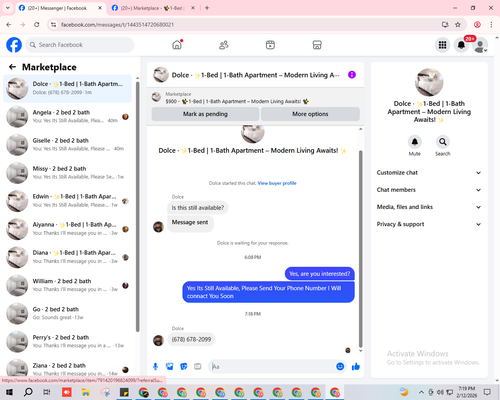Open the Perry's - 2 bed 2 bath chat

tap(68, 342)
